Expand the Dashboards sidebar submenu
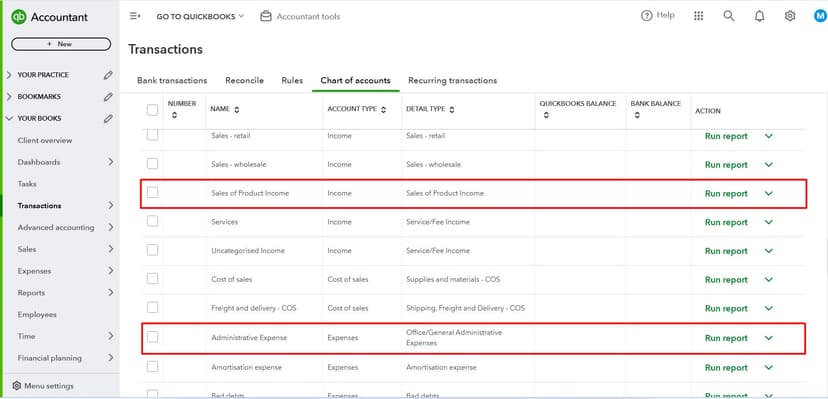This screenshot has height=399, width=828. click(x=111, y=162)
